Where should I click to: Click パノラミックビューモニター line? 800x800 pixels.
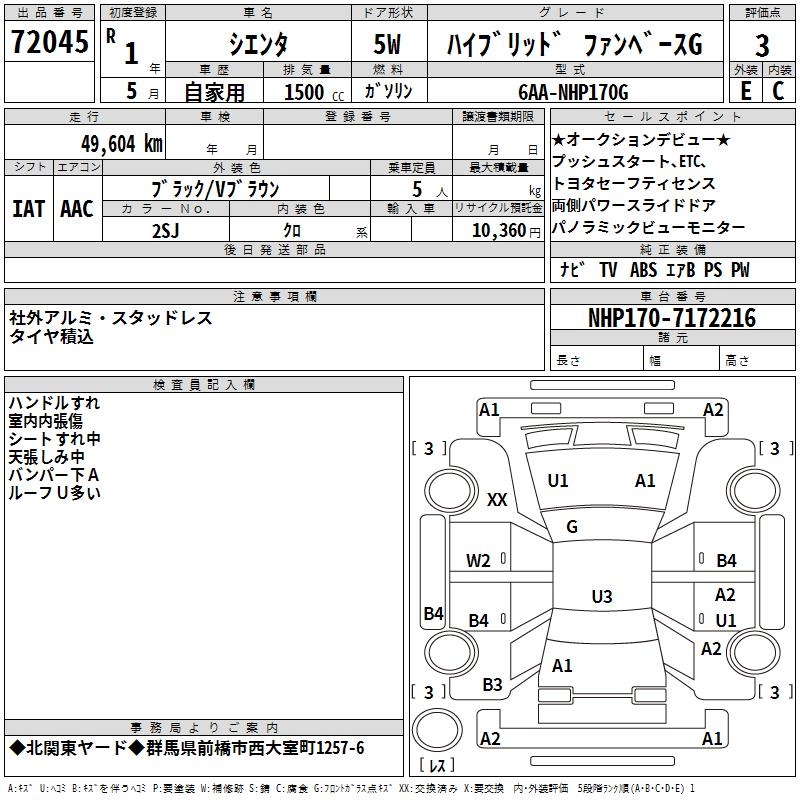[648, 227]
